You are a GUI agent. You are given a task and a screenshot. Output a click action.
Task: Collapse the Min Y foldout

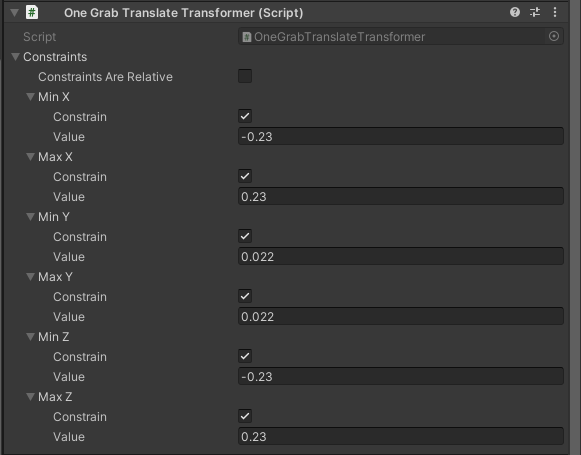pos(30,217)
